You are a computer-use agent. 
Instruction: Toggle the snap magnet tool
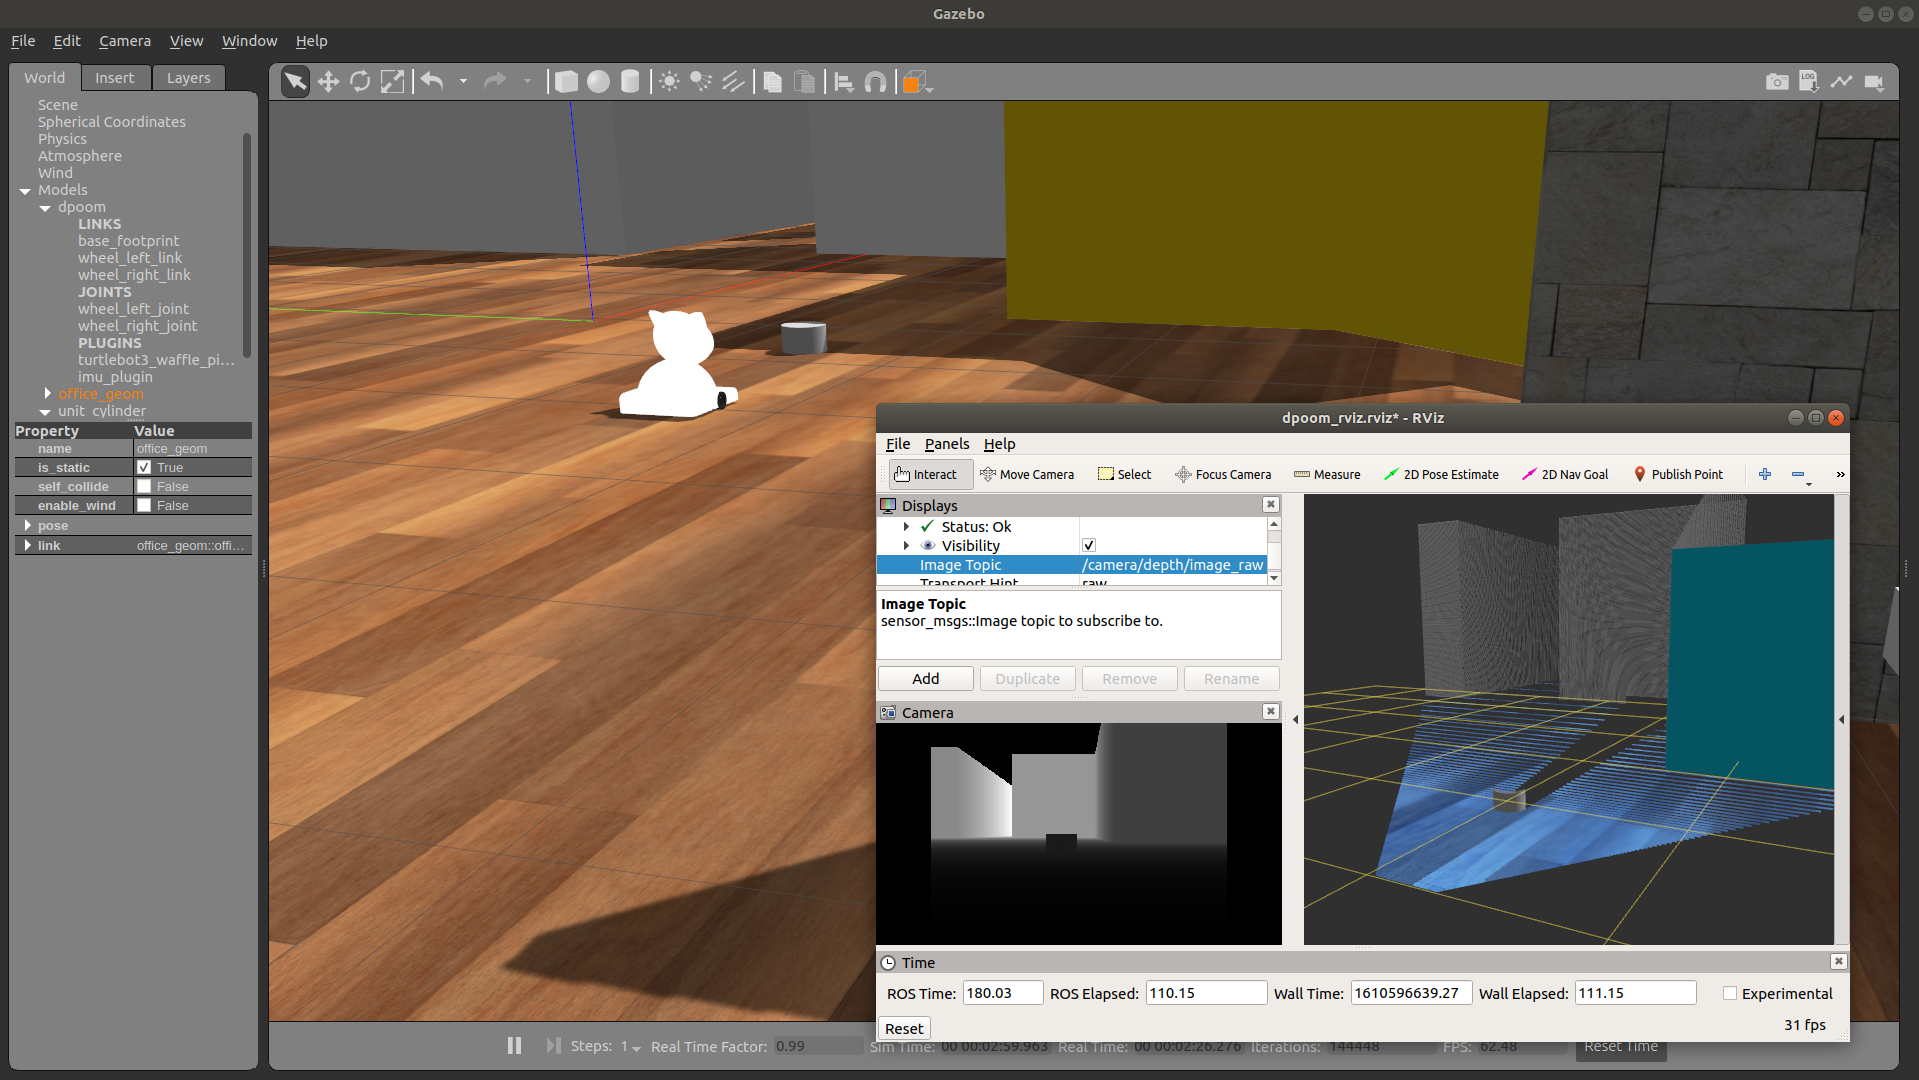click(875, 82)
